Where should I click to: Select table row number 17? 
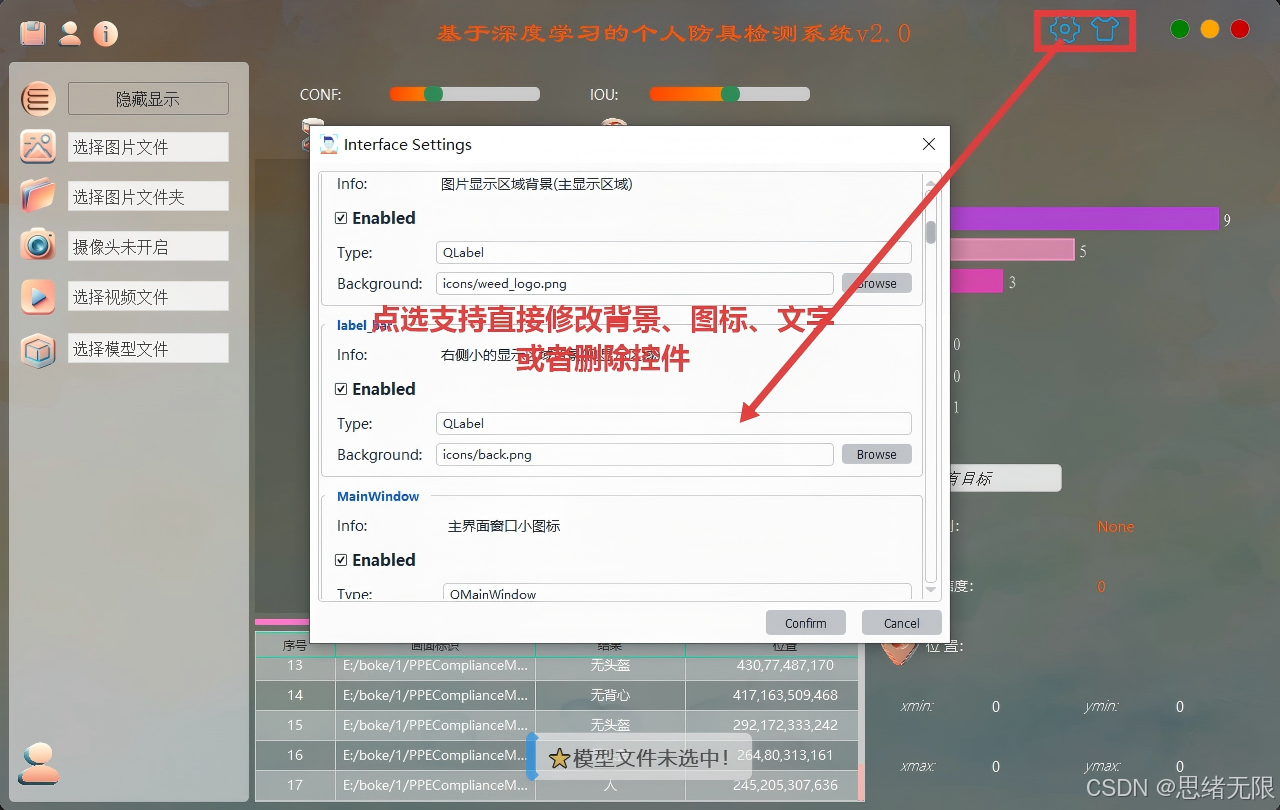point(556,785)
